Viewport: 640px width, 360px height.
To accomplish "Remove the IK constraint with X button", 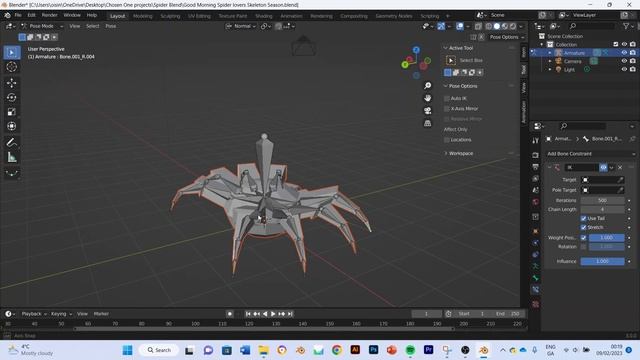I will coord(620,167).
